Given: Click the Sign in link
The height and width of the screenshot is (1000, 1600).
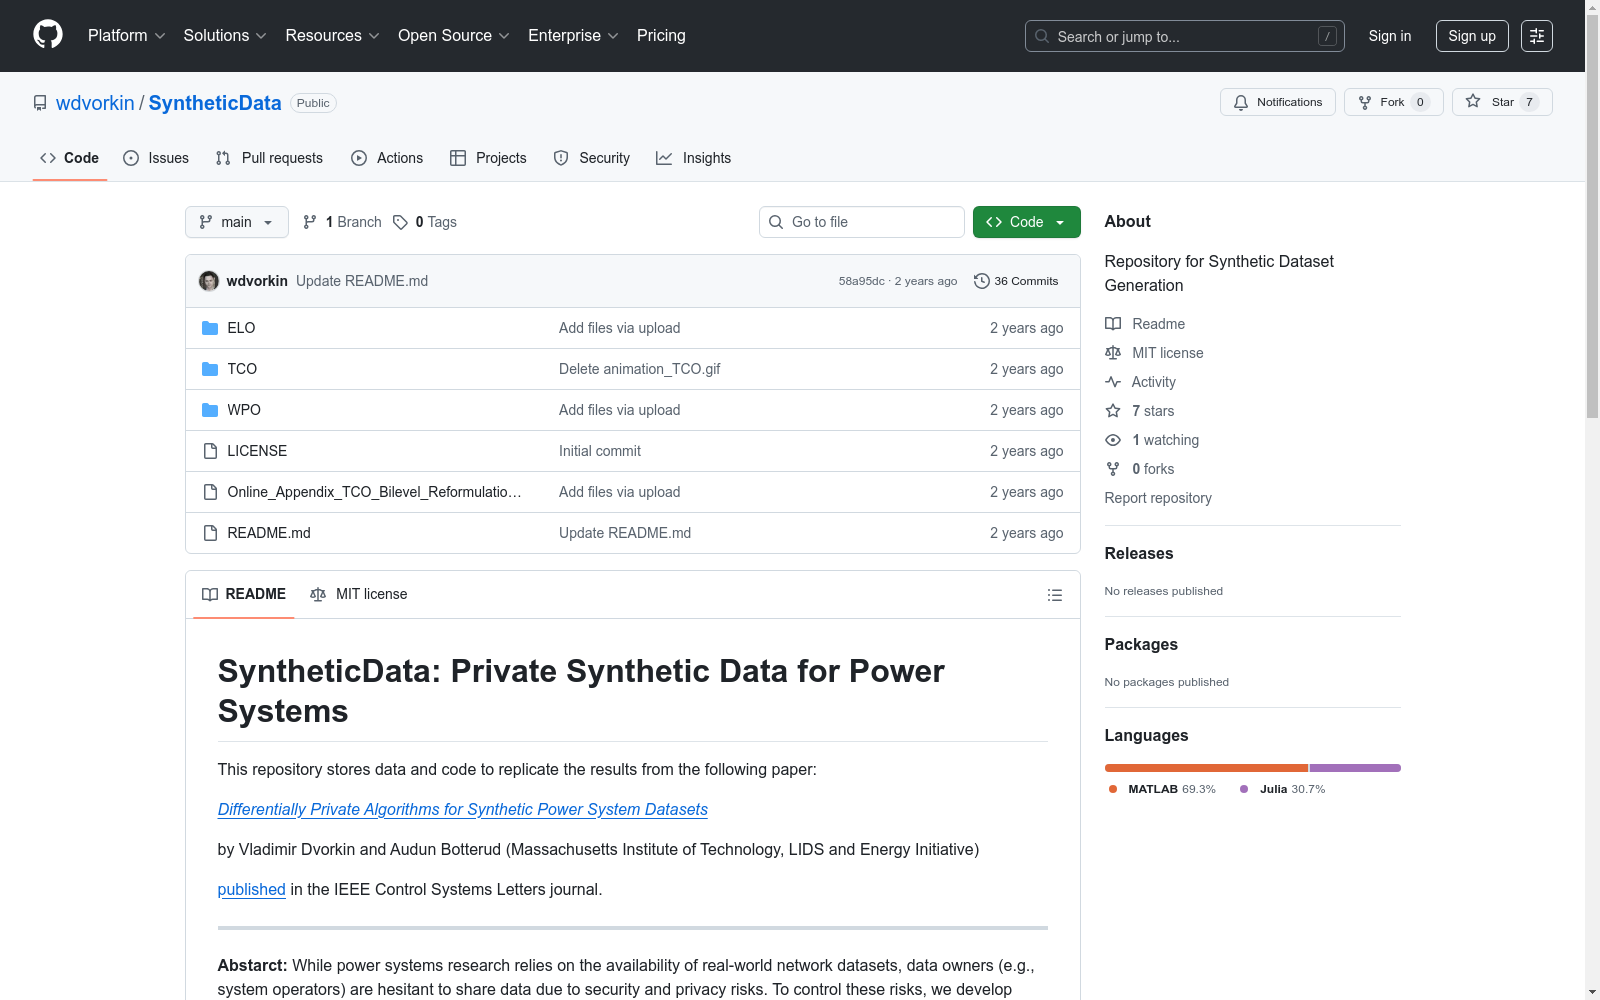Looking at the screenshot, I should pyautogui.click(x=1390, y=36).
